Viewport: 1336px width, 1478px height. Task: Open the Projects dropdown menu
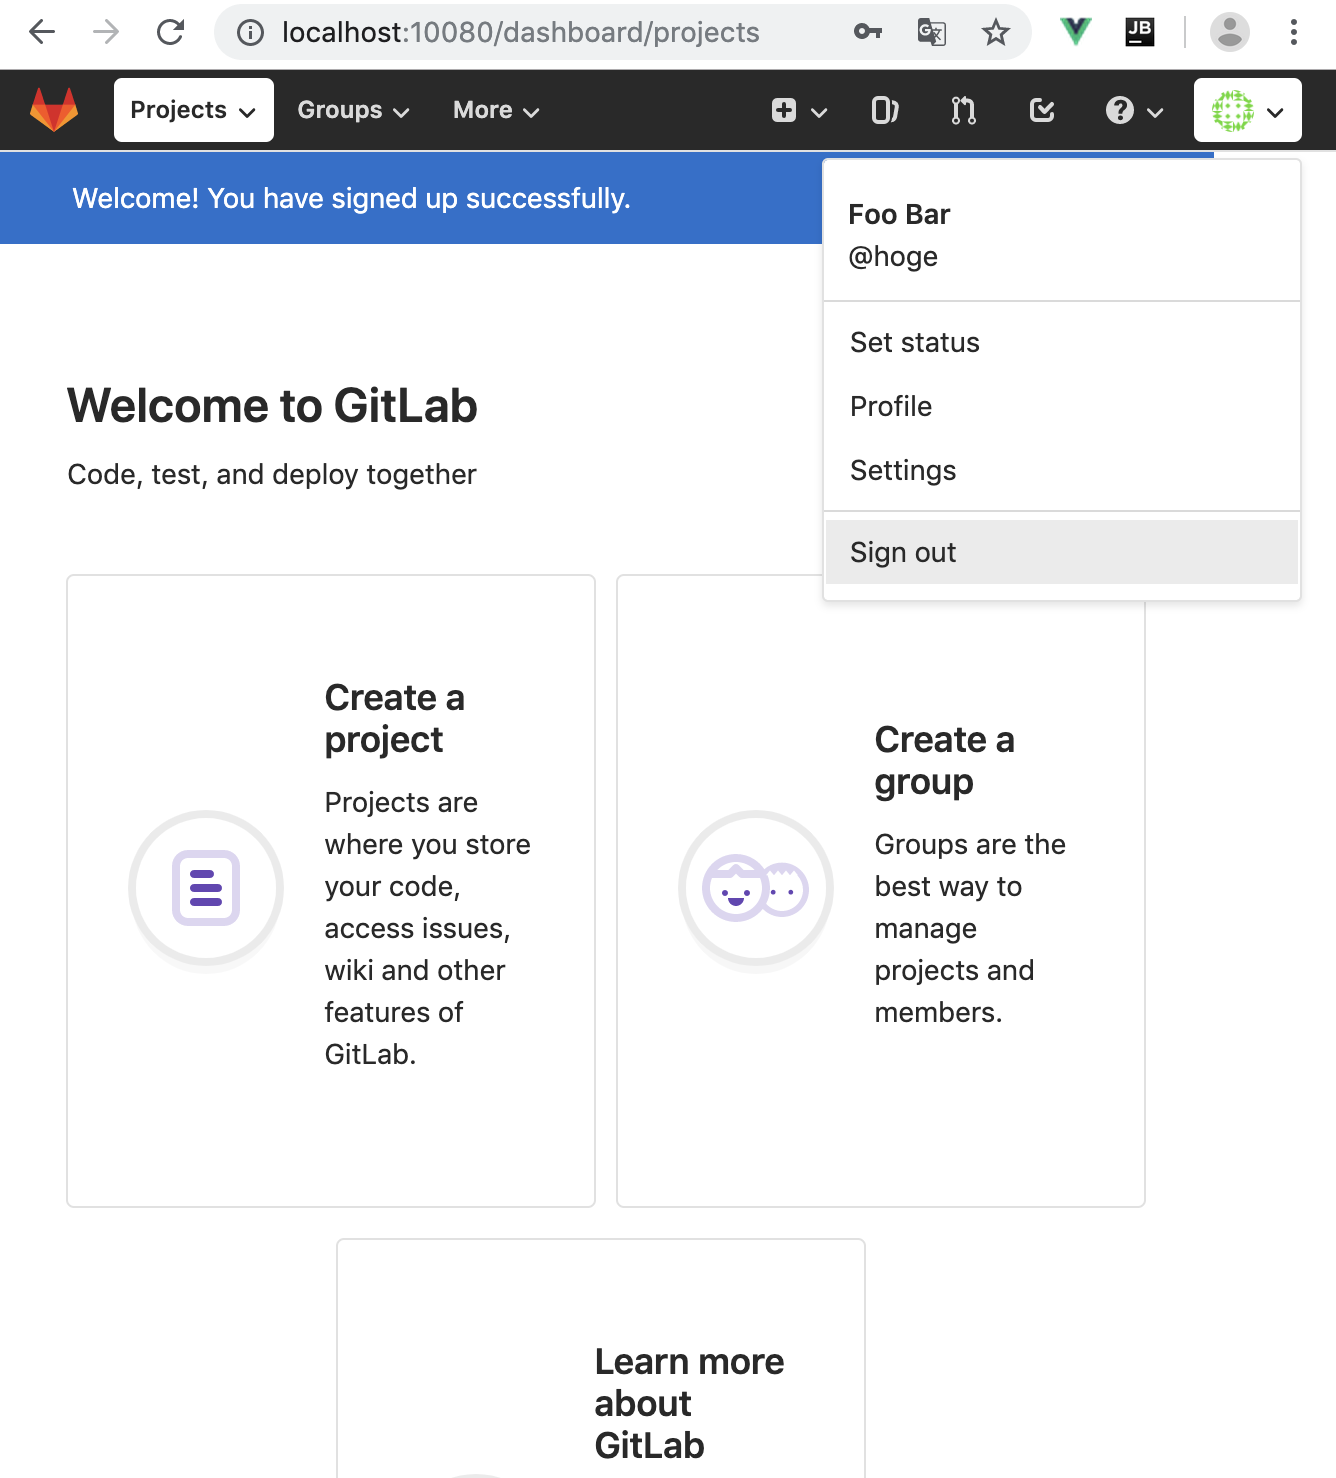pos(194,110)
